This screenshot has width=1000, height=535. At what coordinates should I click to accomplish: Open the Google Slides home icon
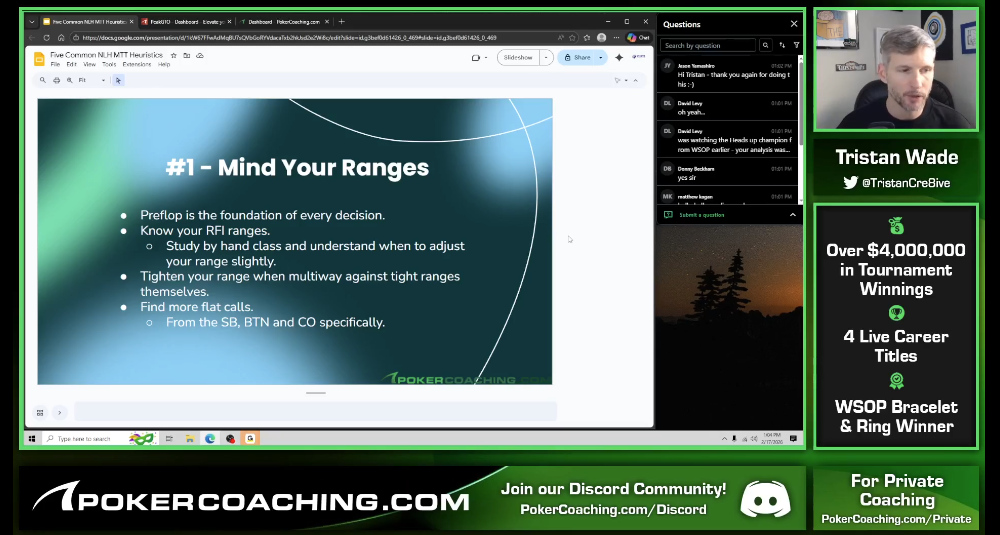(x=40, y=59)
